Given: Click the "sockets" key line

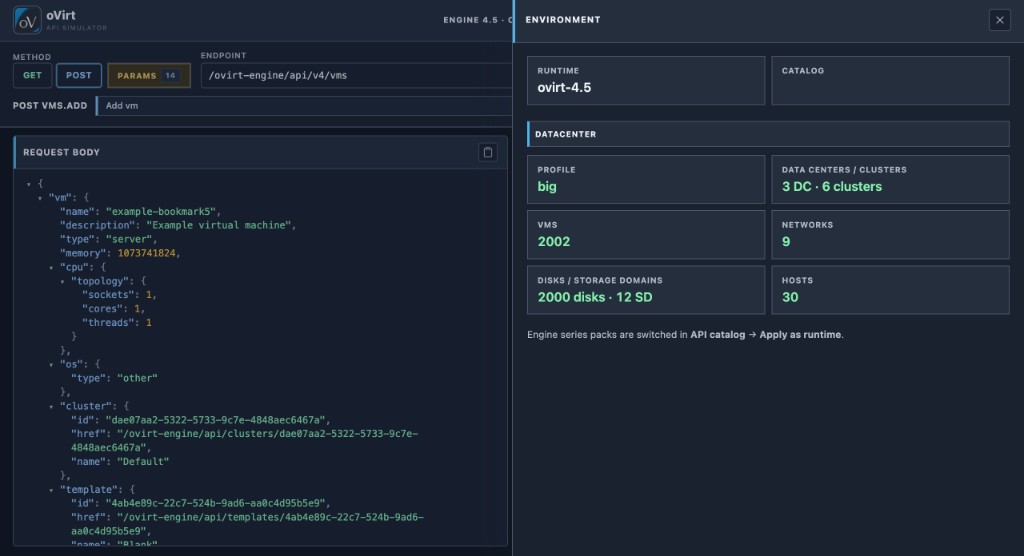Looking at the screenshot, I should point(119,295).
